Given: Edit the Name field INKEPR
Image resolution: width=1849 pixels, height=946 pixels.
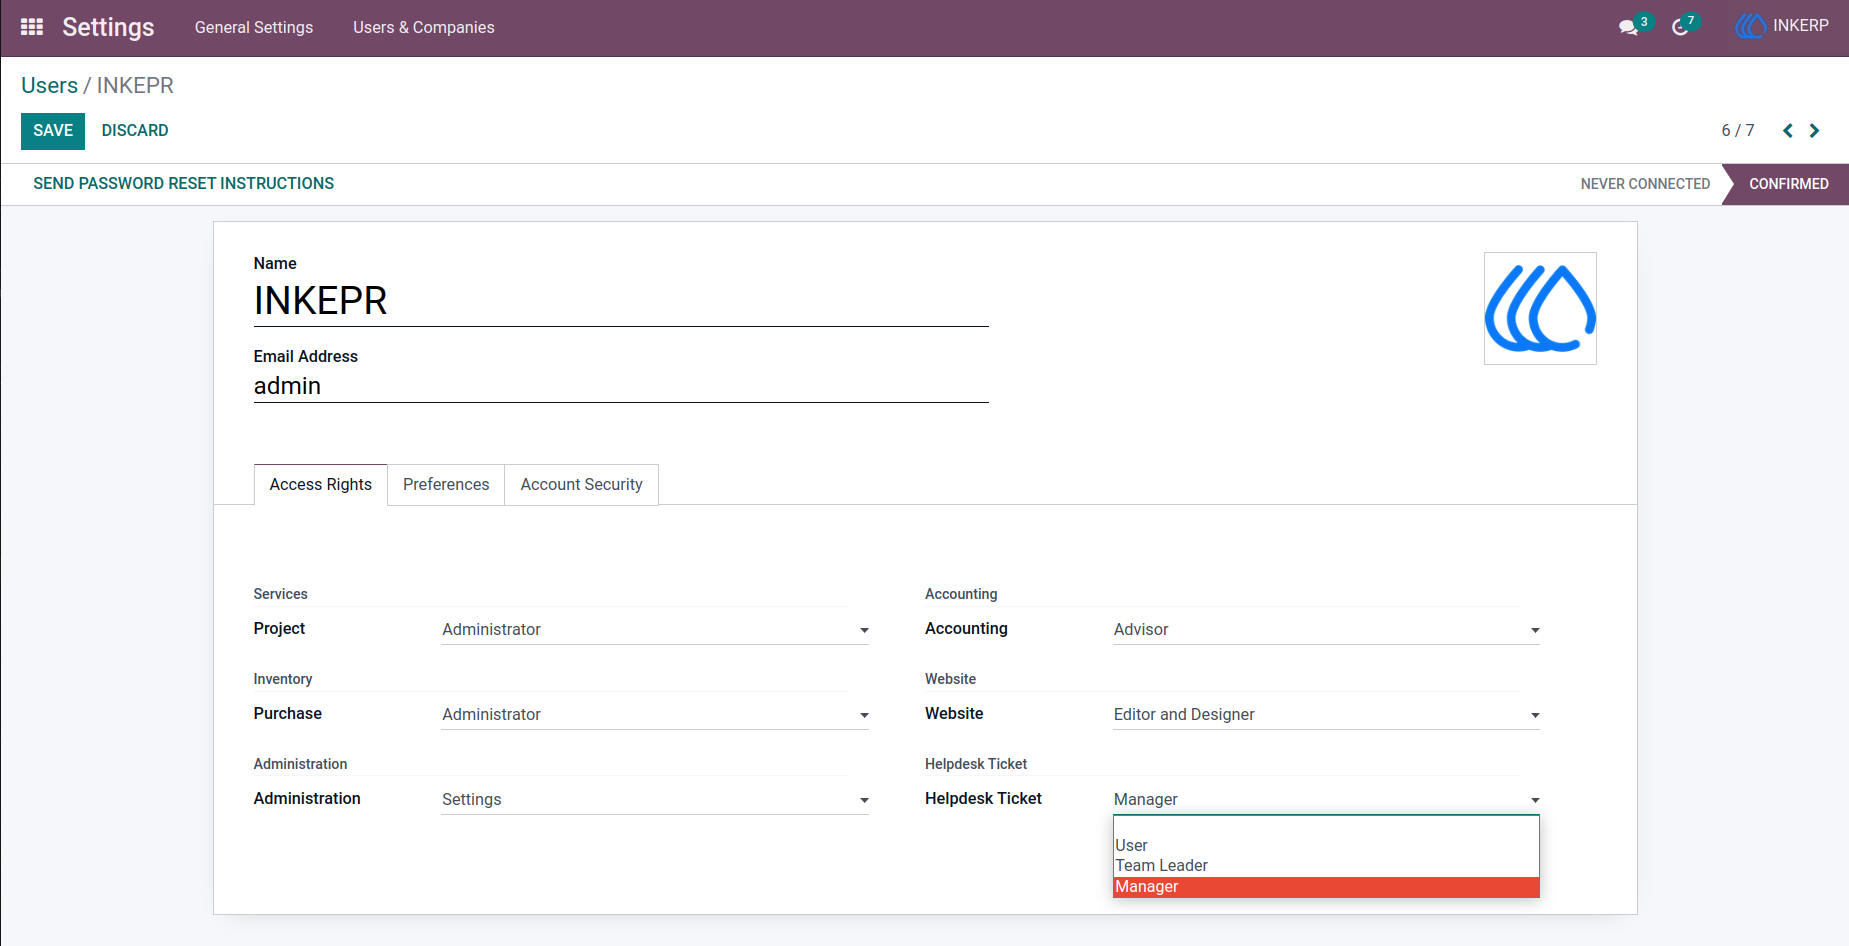Looking at the screenshot, I should click(621, 301).
